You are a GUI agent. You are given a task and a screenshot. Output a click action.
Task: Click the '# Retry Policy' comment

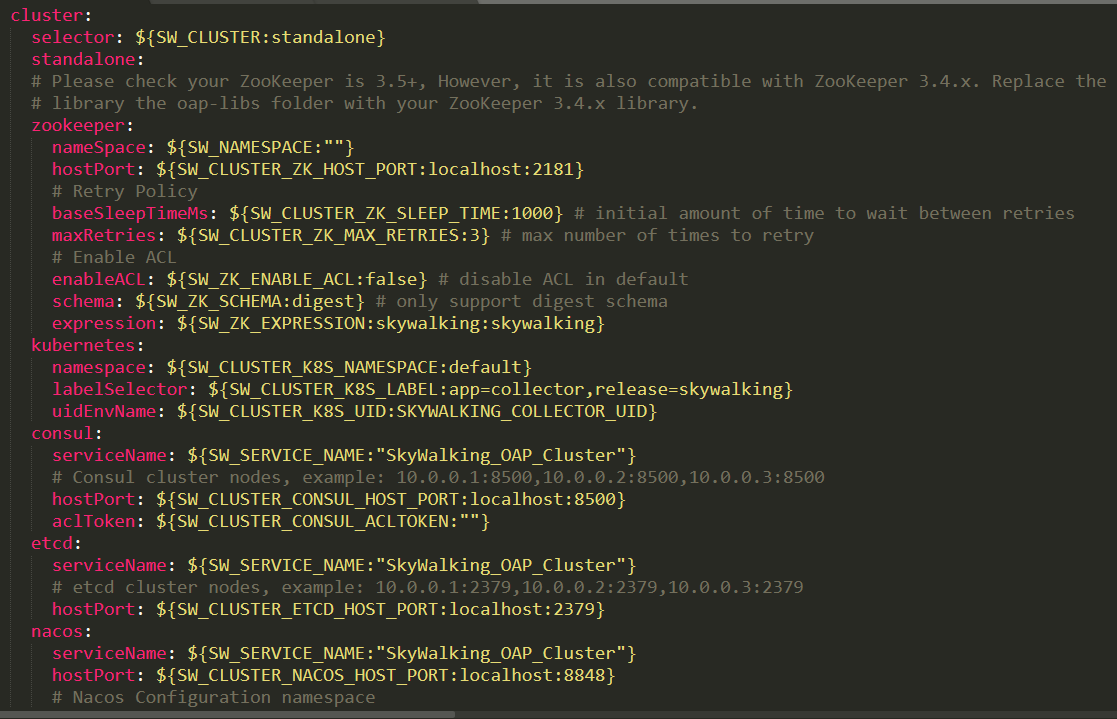click(x=125, y=192)
